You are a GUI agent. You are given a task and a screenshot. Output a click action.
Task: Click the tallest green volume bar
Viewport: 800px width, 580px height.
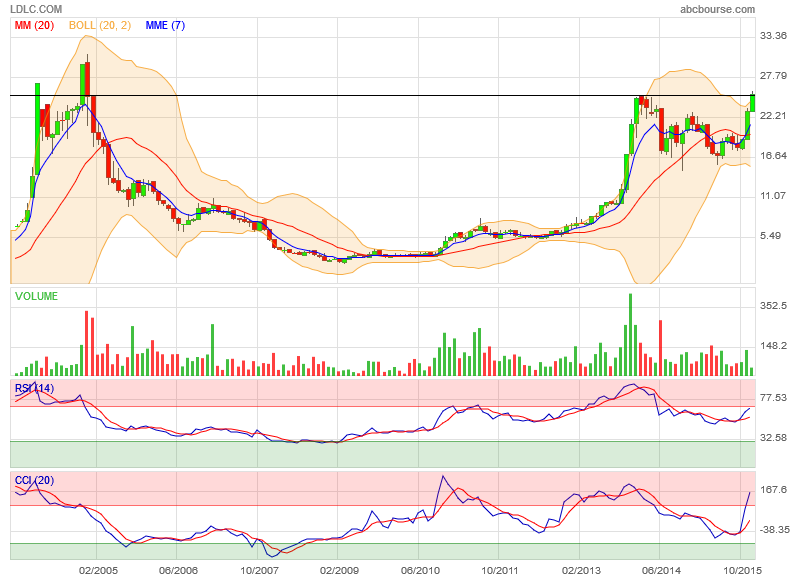click(631, 335)
